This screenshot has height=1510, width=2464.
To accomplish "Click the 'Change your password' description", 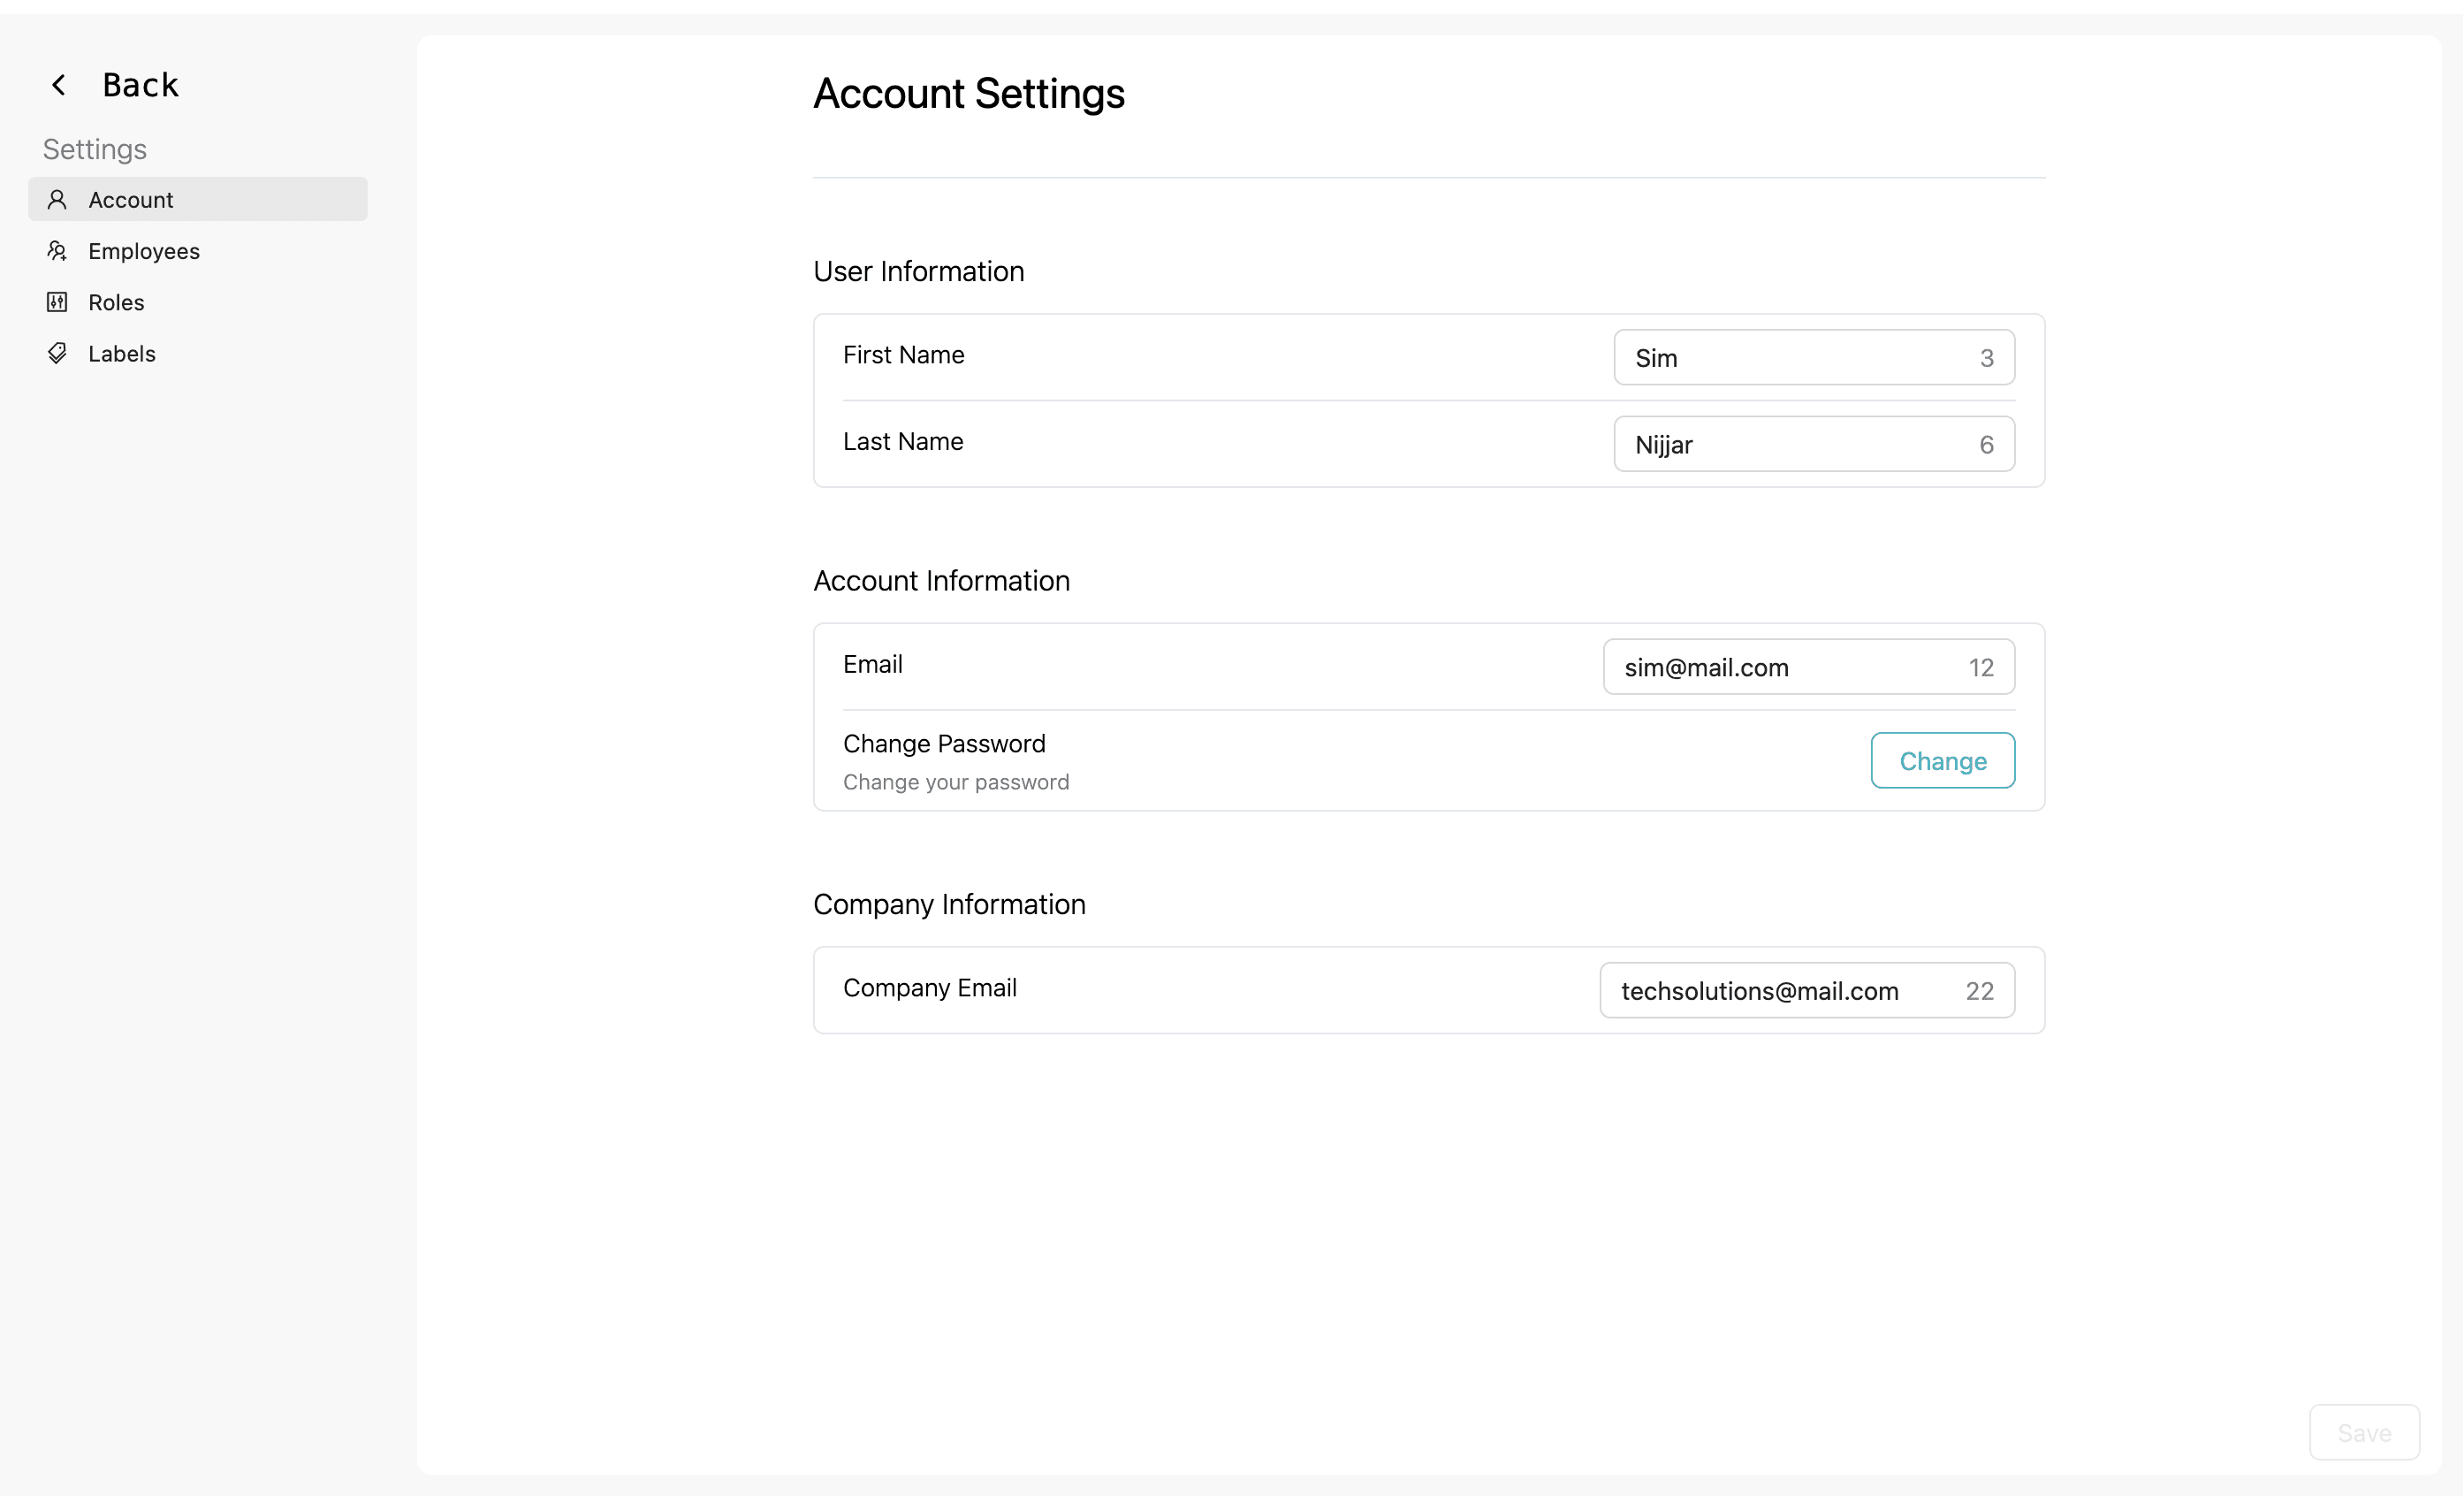I will pos(956,782).
